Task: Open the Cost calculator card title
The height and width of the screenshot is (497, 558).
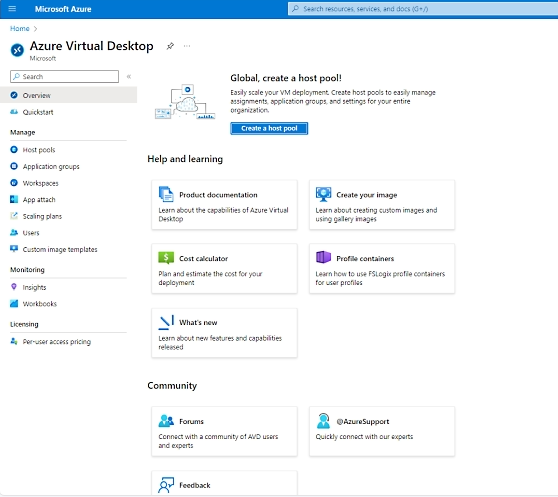Action: click(x=204, y=259)
